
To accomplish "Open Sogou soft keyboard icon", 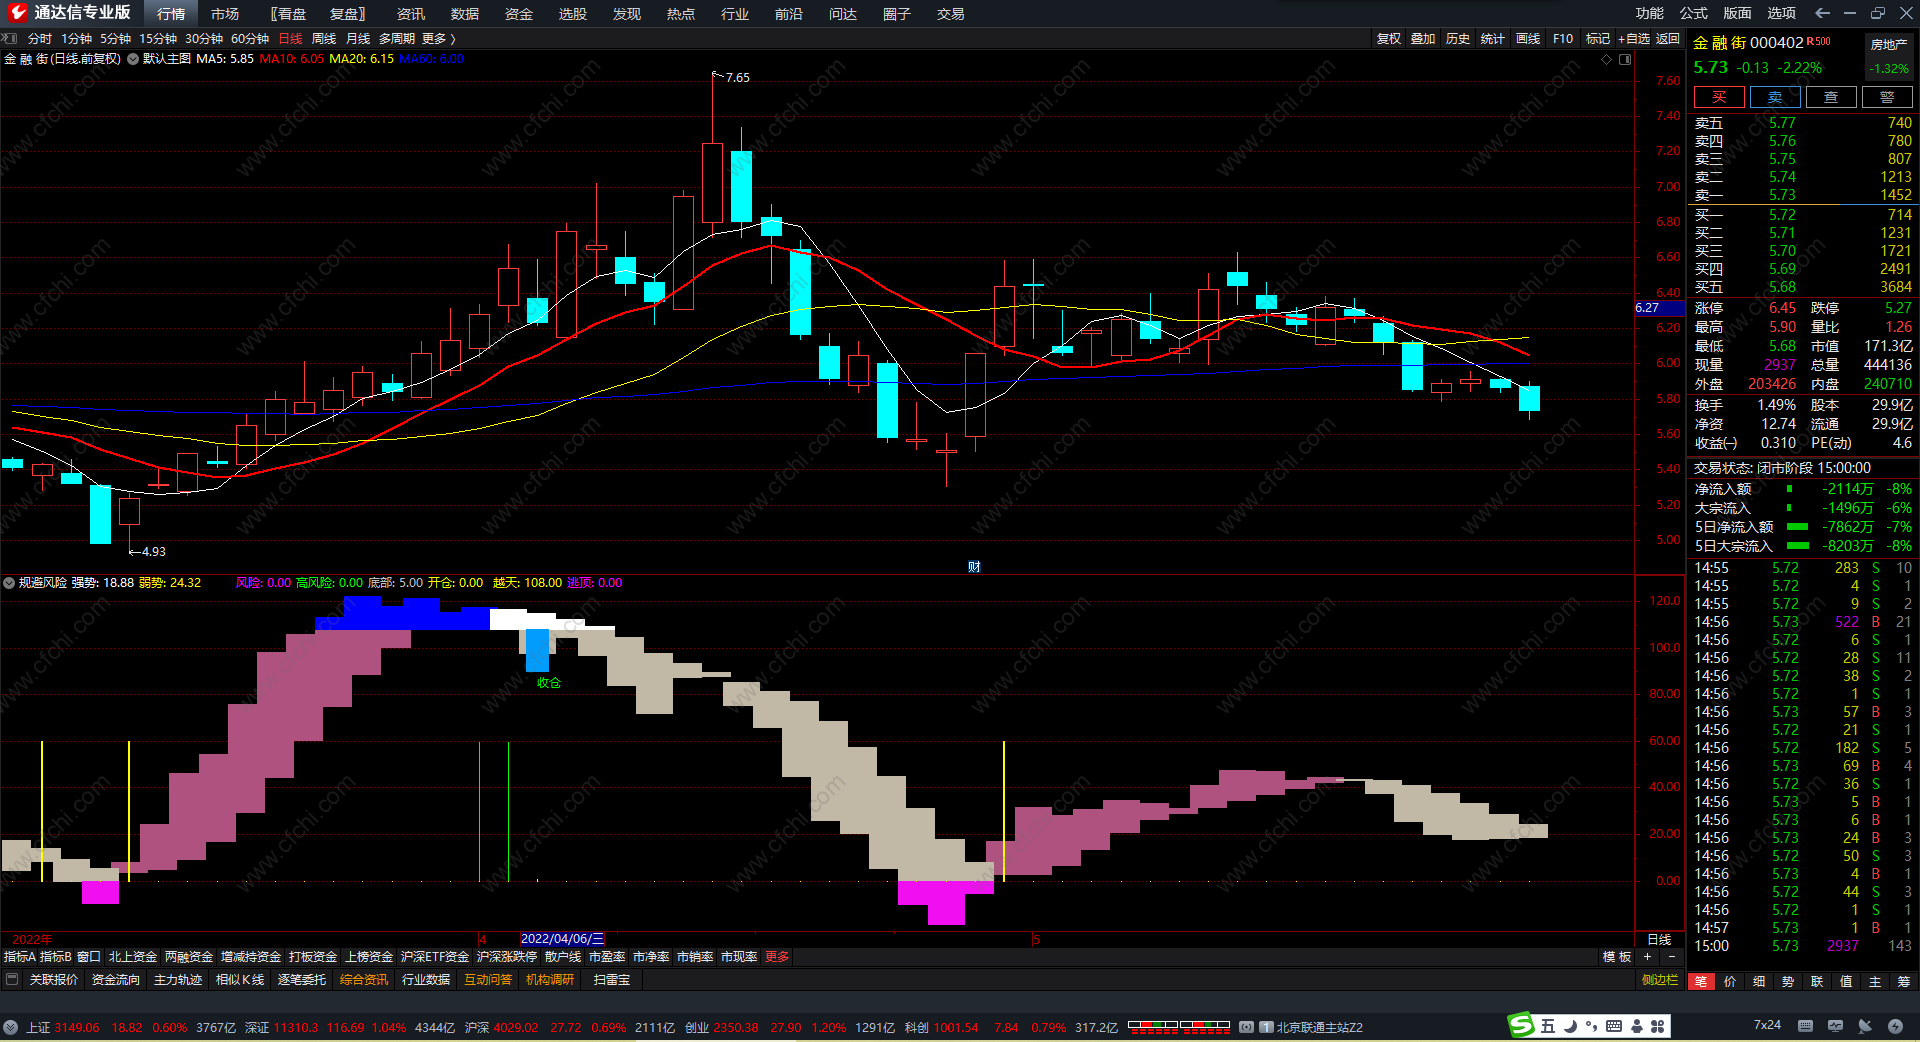I will [x=1614, y=1026].
